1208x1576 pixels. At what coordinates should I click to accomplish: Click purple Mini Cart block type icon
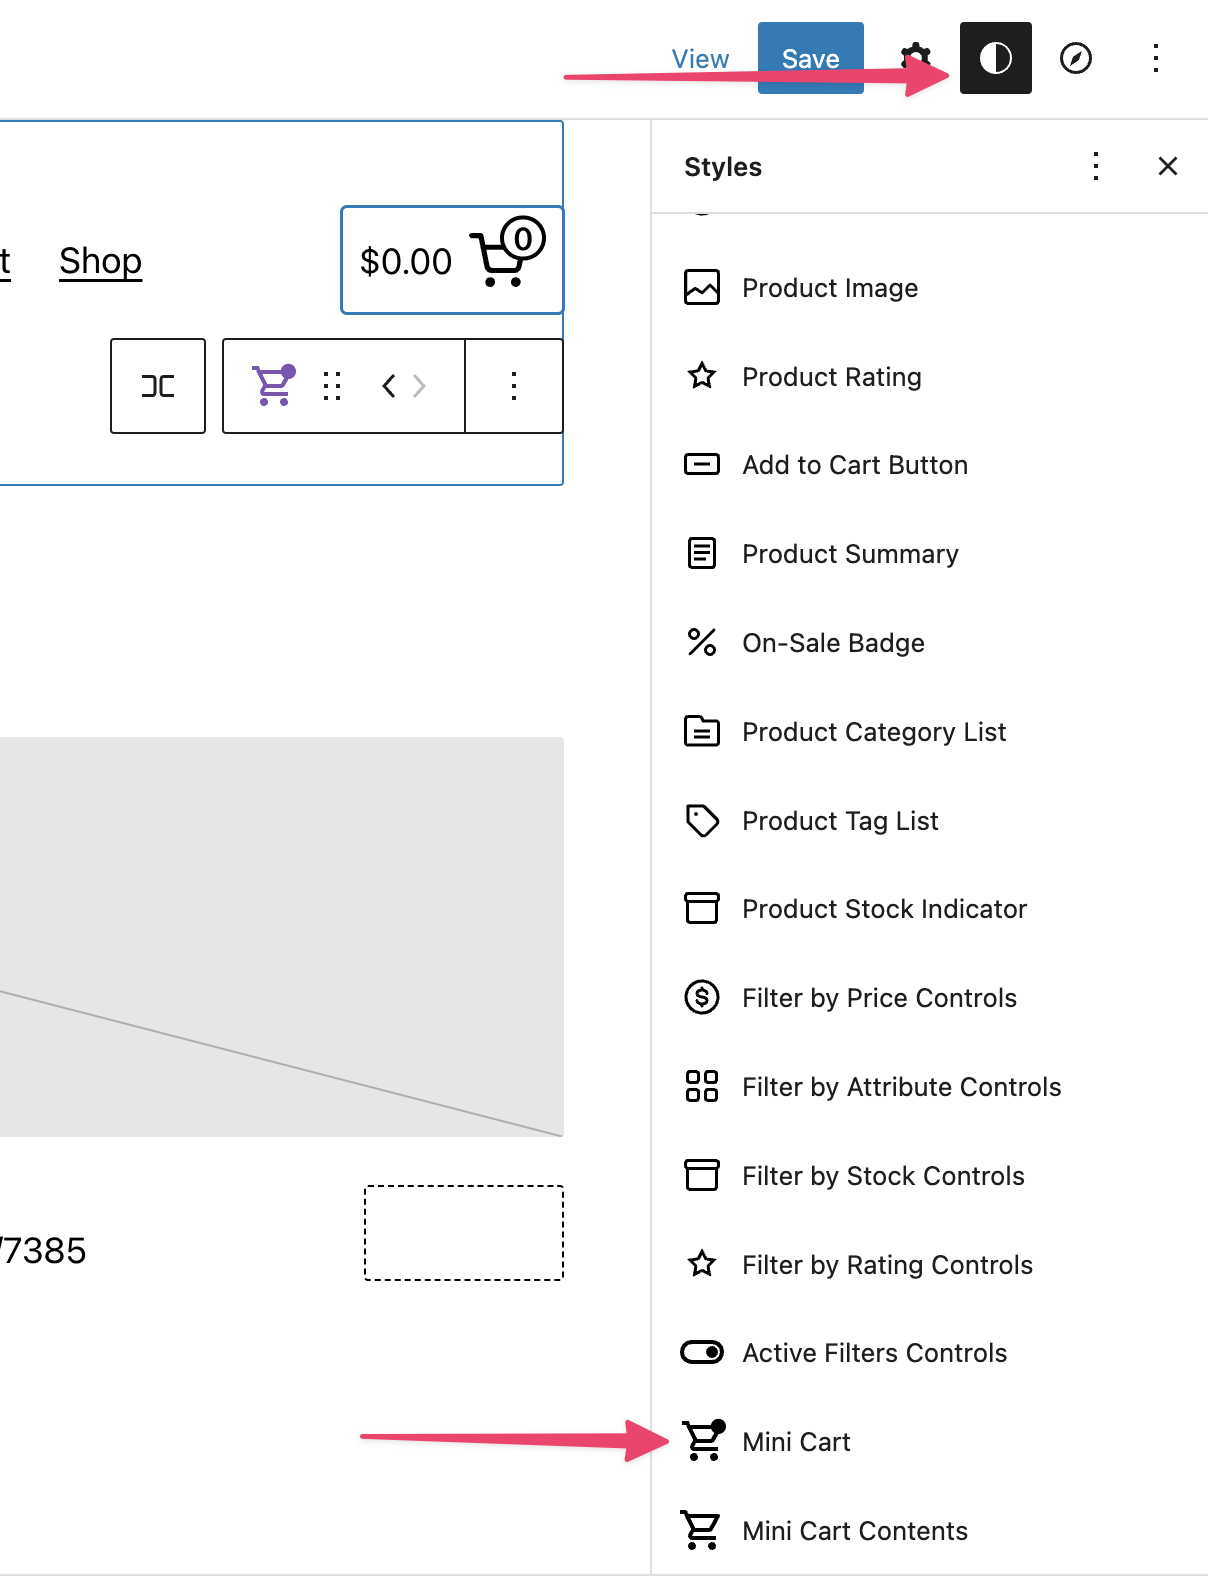[272, 386]
